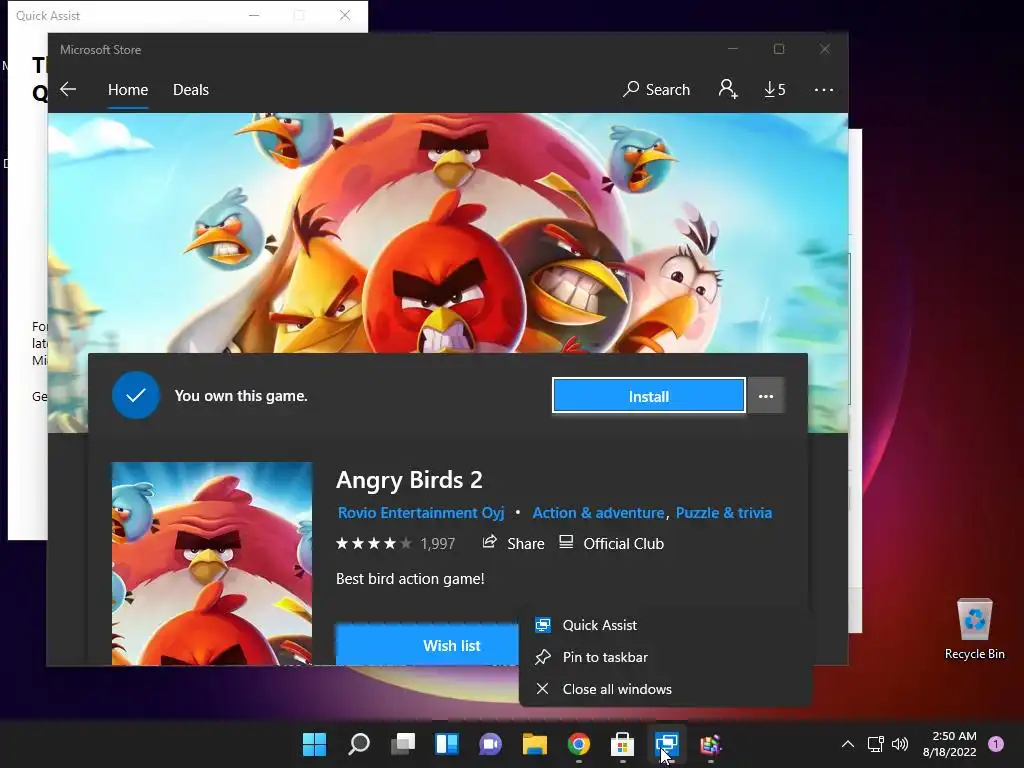1024x768 pixels.
Task: Choose Close all windows
Action: click(x=665, y=689)
